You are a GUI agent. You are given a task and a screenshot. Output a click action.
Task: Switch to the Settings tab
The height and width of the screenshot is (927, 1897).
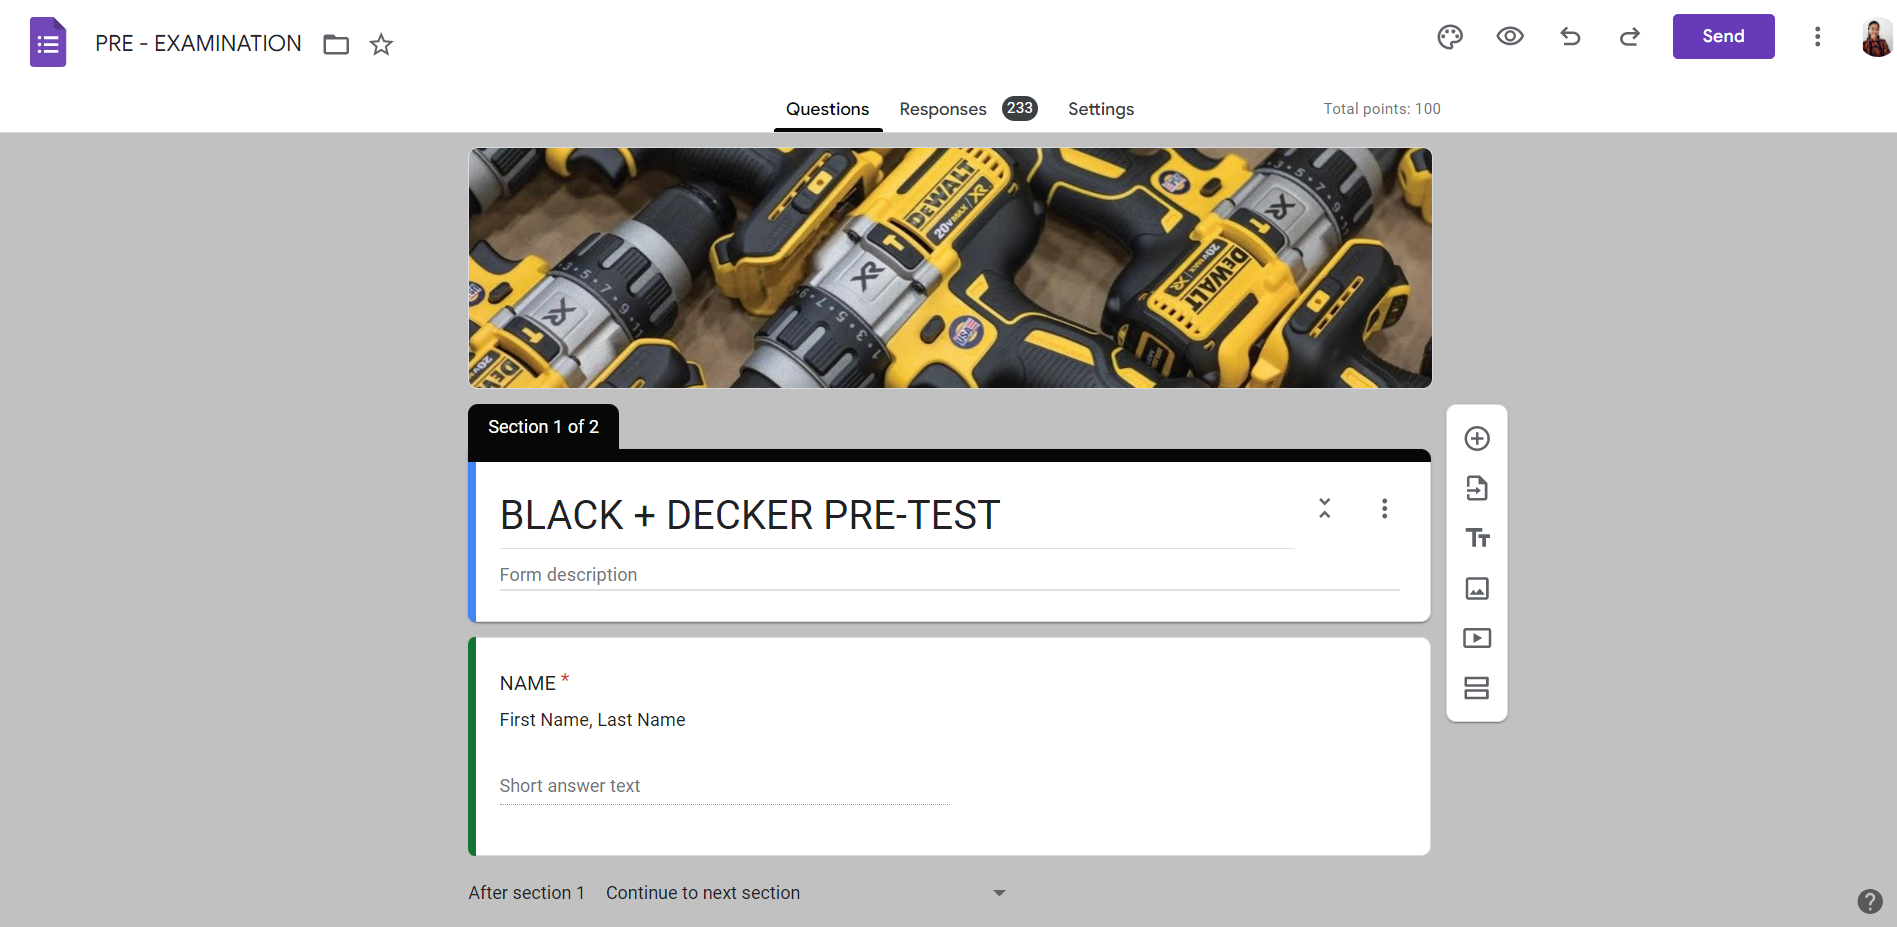[1101, 109]
